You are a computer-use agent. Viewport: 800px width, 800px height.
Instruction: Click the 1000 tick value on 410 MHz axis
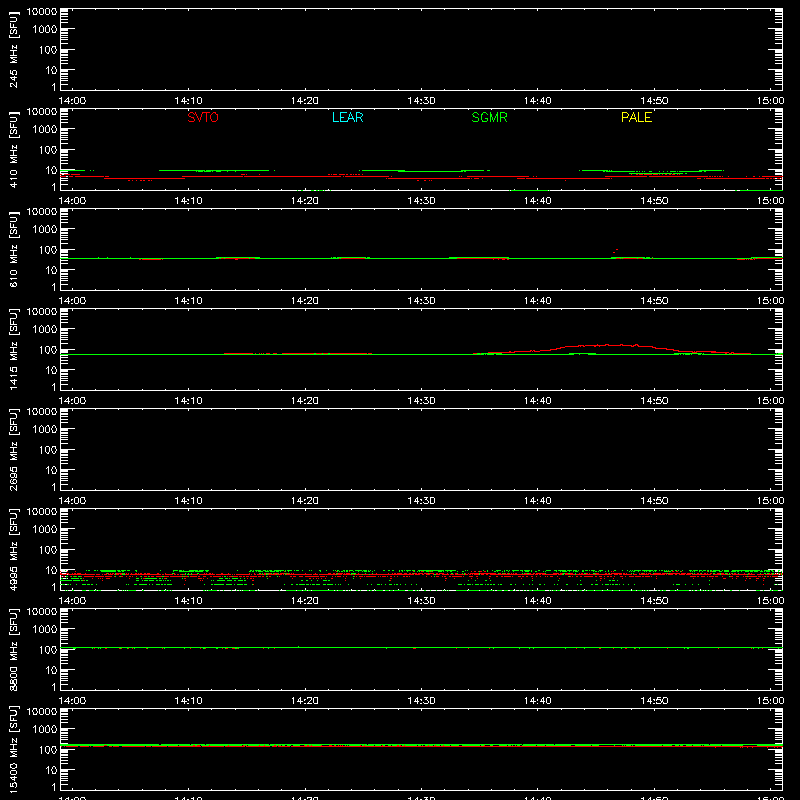click(x=45, y=130)
